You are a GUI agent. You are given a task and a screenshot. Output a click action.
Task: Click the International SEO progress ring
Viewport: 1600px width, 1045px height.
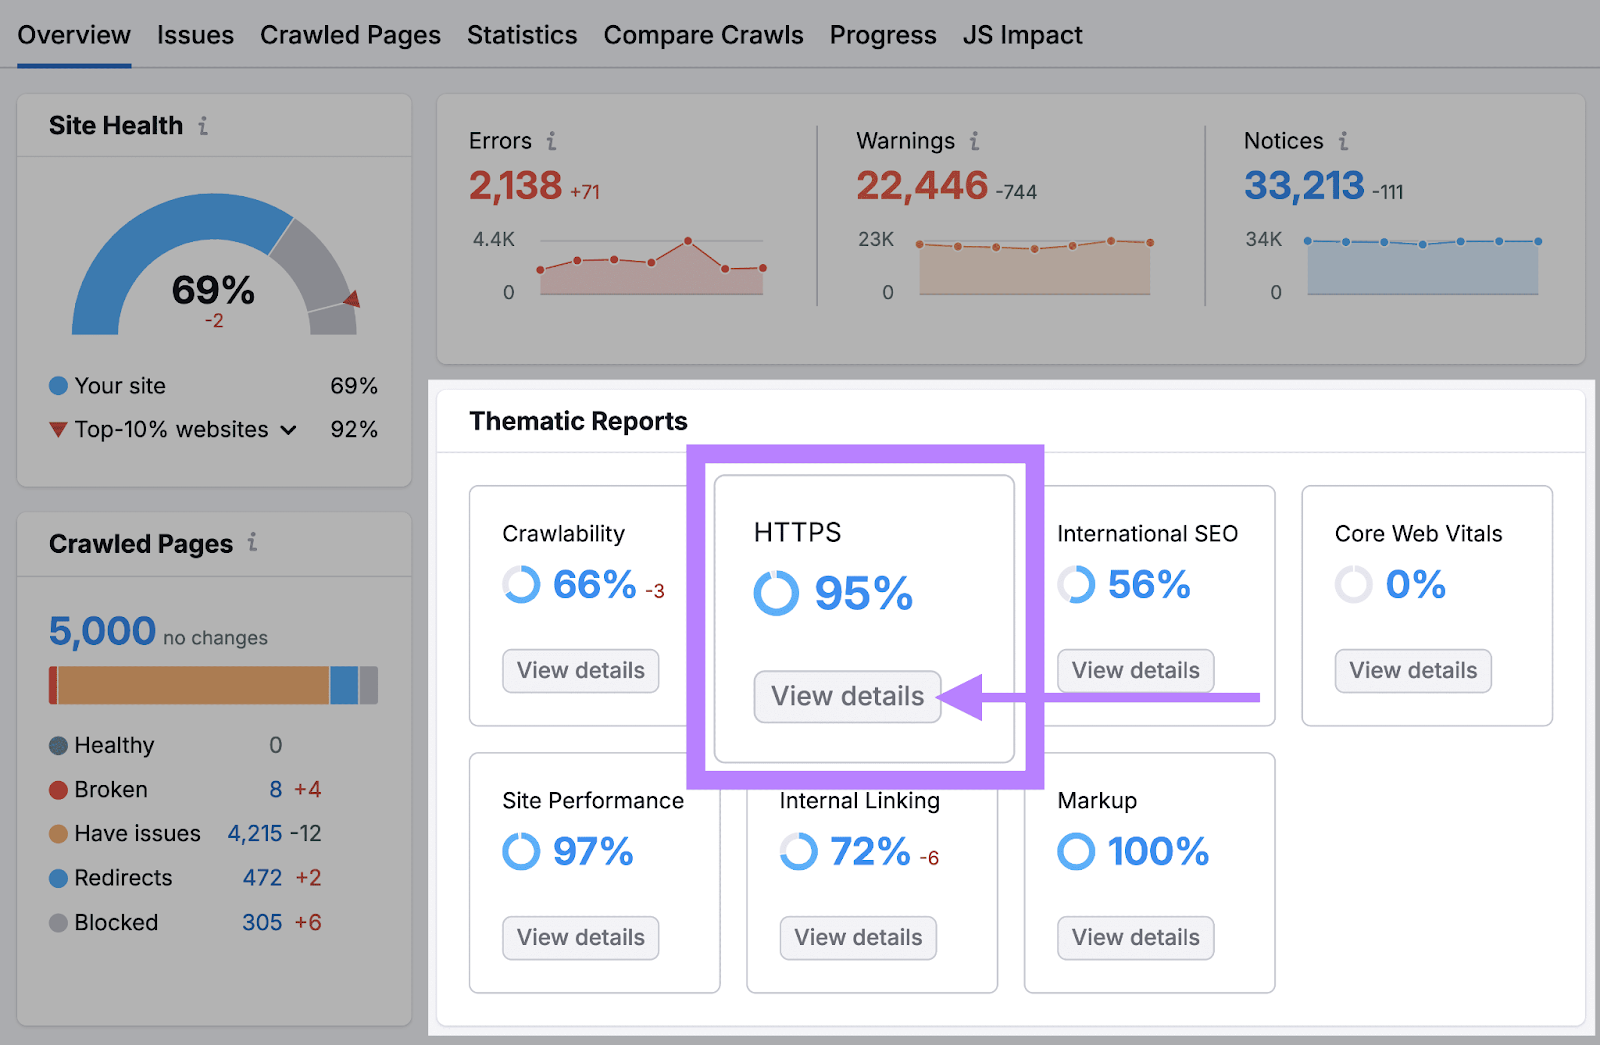(x=1076, y=585)
